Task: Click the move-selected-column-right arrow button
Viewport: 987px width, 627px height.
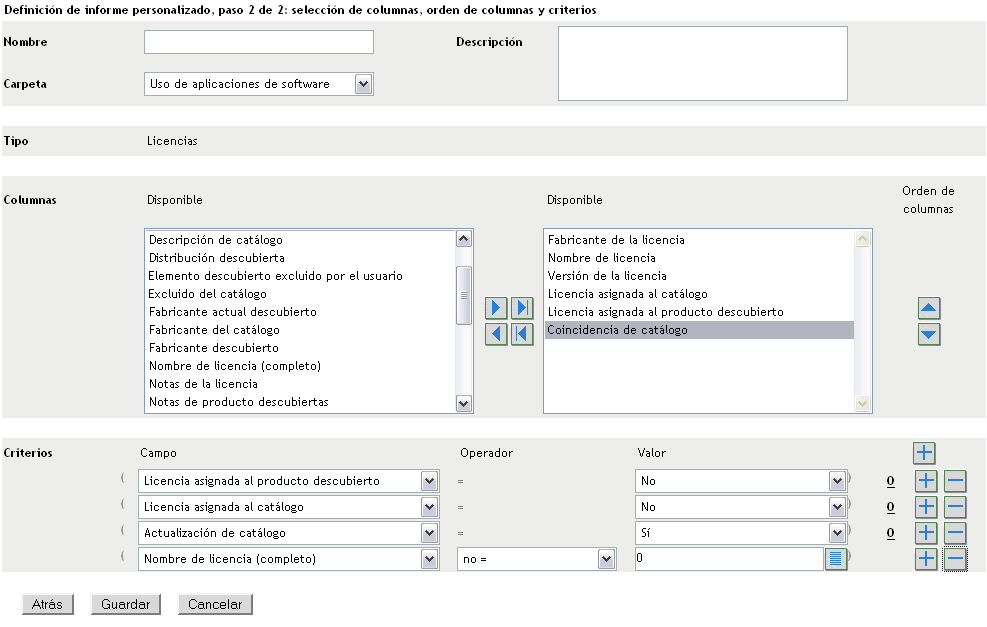Action: click(496, 308)
